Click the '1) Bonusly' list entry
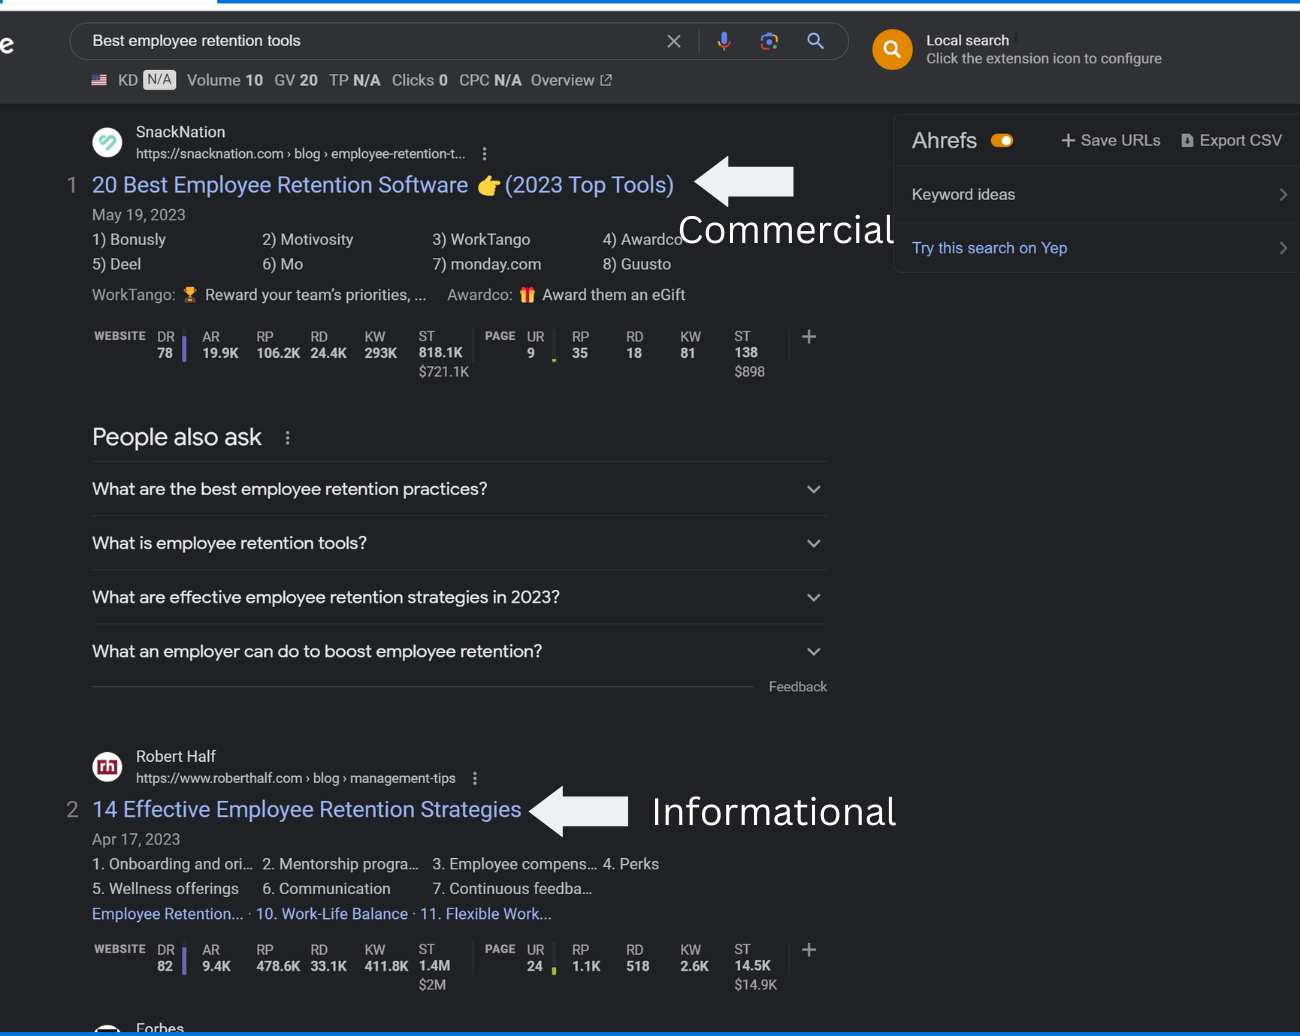This screenshot has height=1036, width=1300. (129, 240)
